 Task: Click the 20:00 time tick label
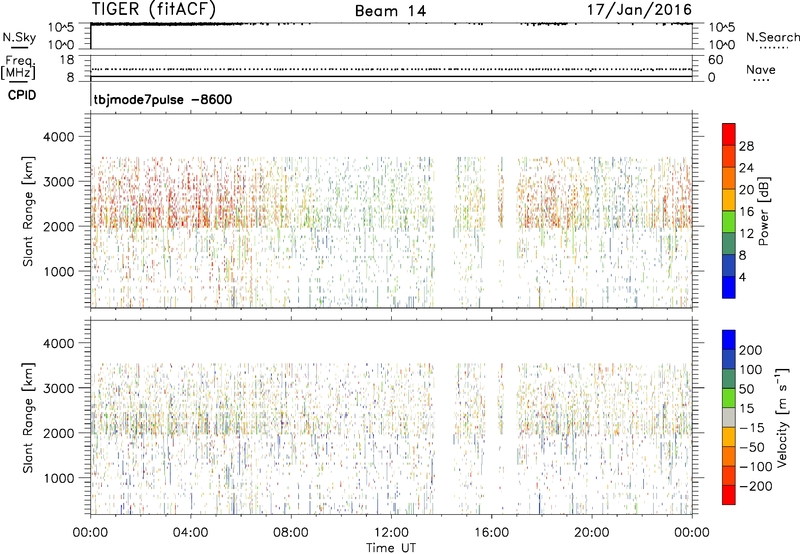pos(592,533)
